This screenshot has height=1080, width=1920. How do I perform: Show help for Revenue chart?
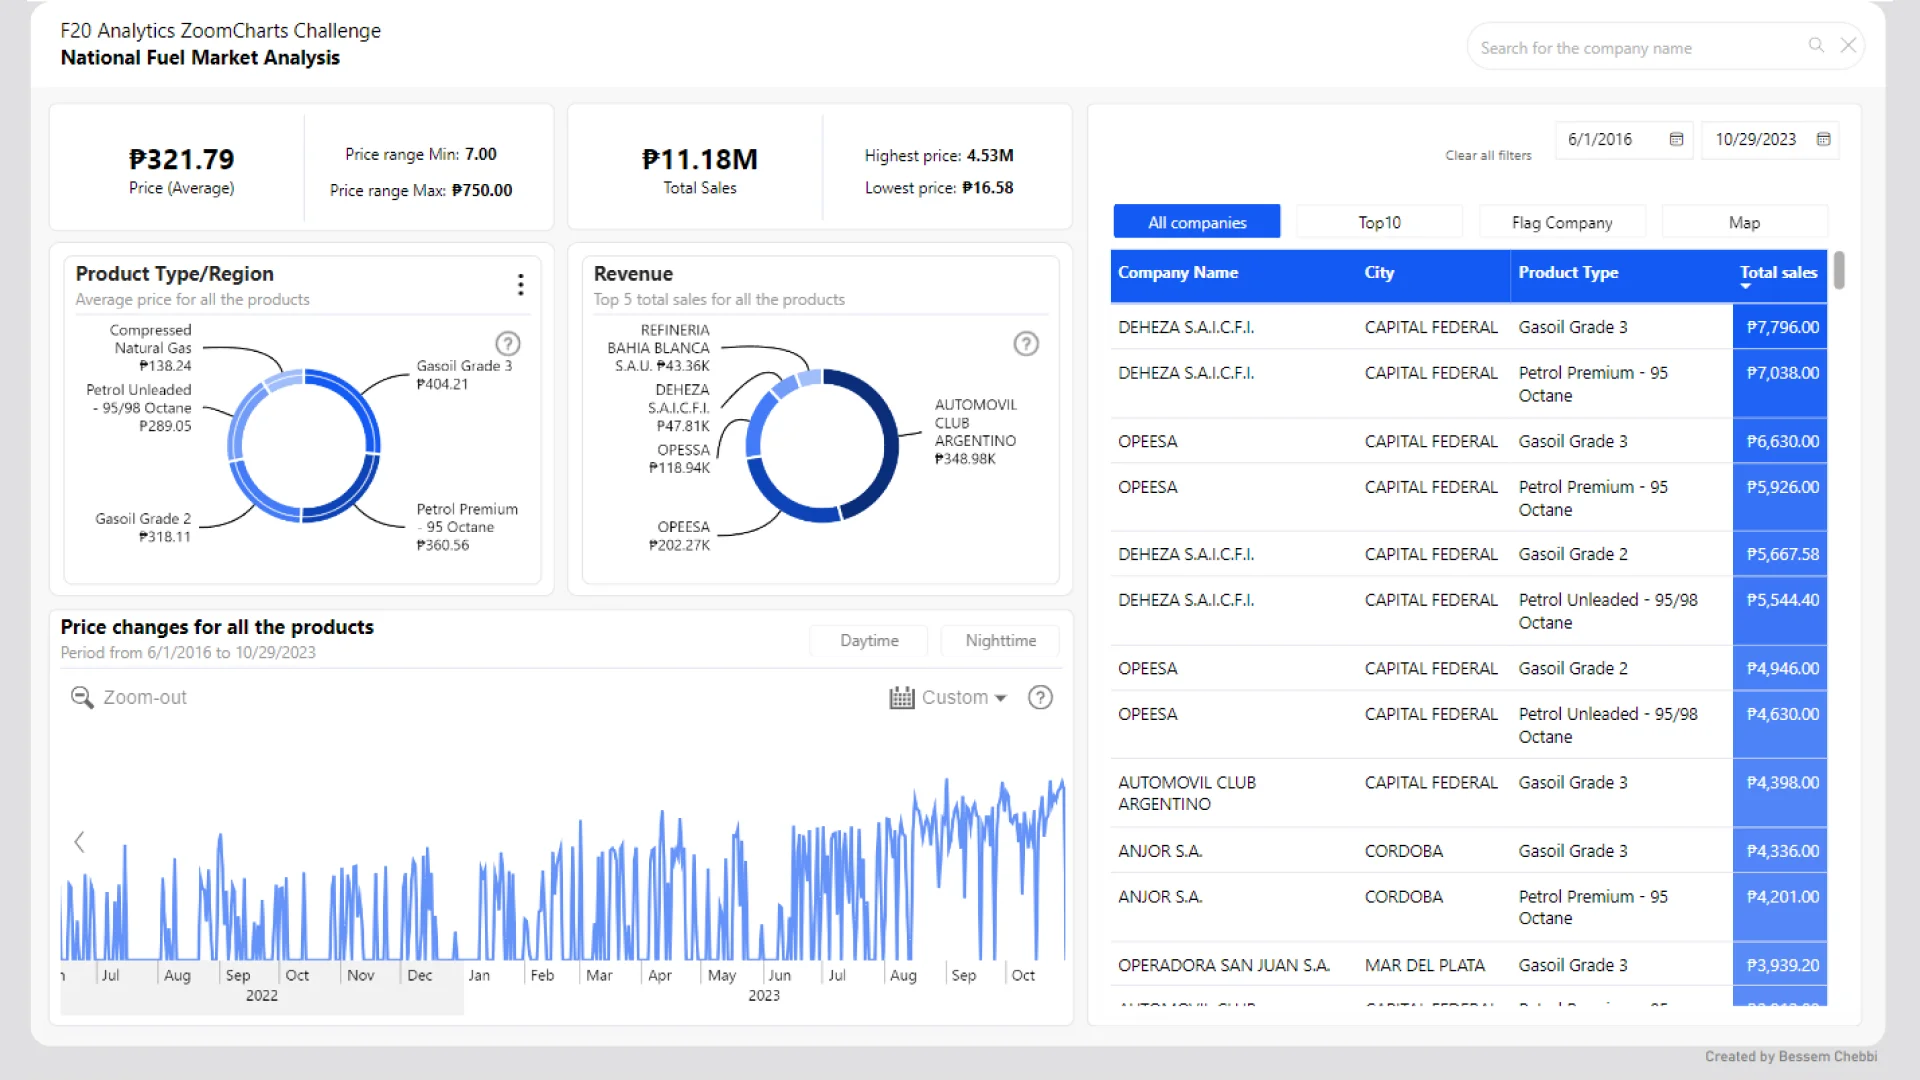pyautogui.click(x=1026, y=344)
